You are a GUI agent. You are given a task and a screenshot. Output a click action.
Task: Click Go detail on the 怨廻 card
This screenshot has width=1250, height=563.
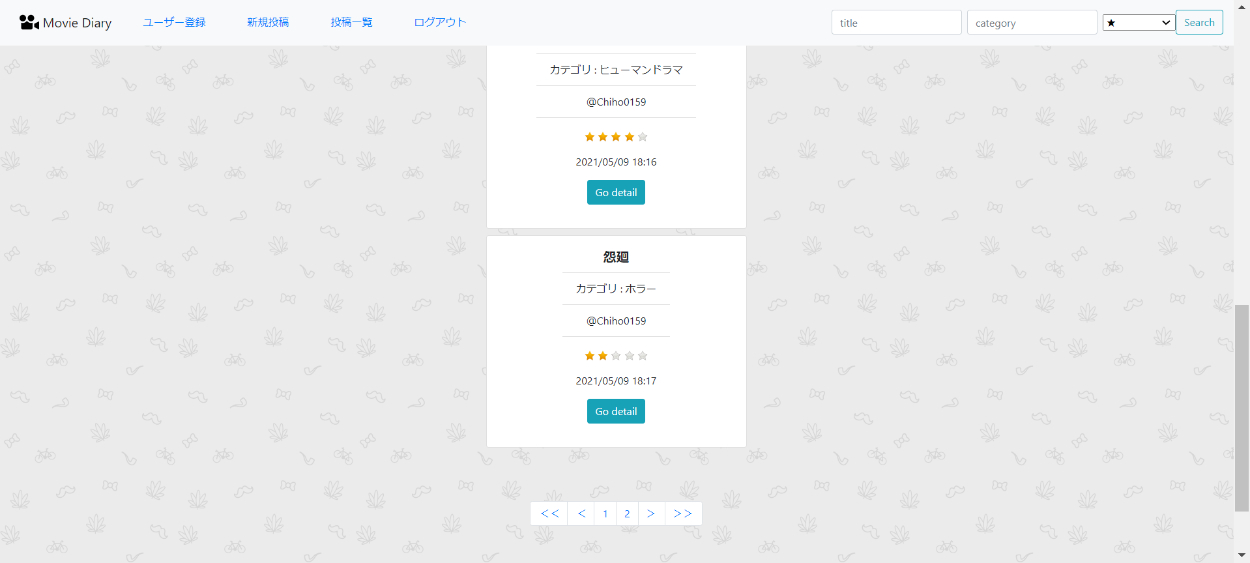point(616,411)
